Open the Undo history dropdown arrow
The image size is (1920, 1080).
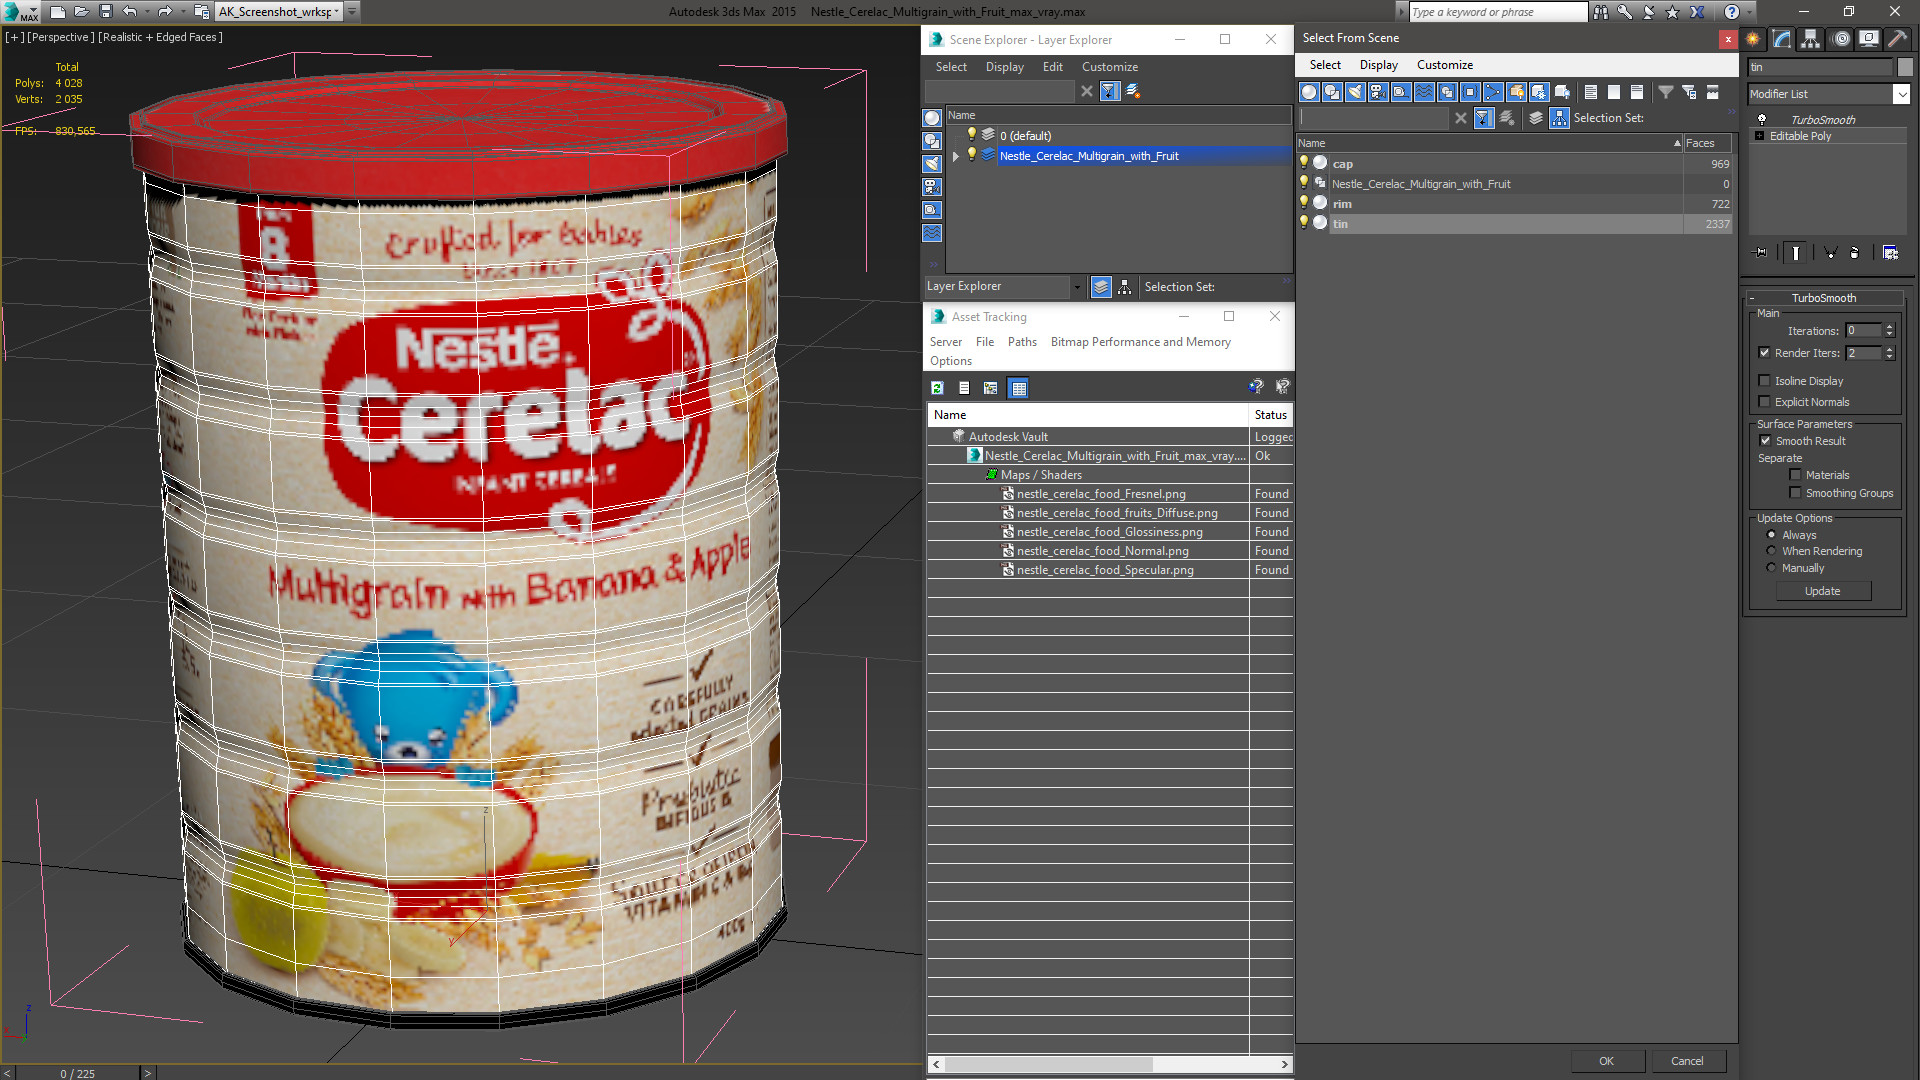[x=146, y=12]
